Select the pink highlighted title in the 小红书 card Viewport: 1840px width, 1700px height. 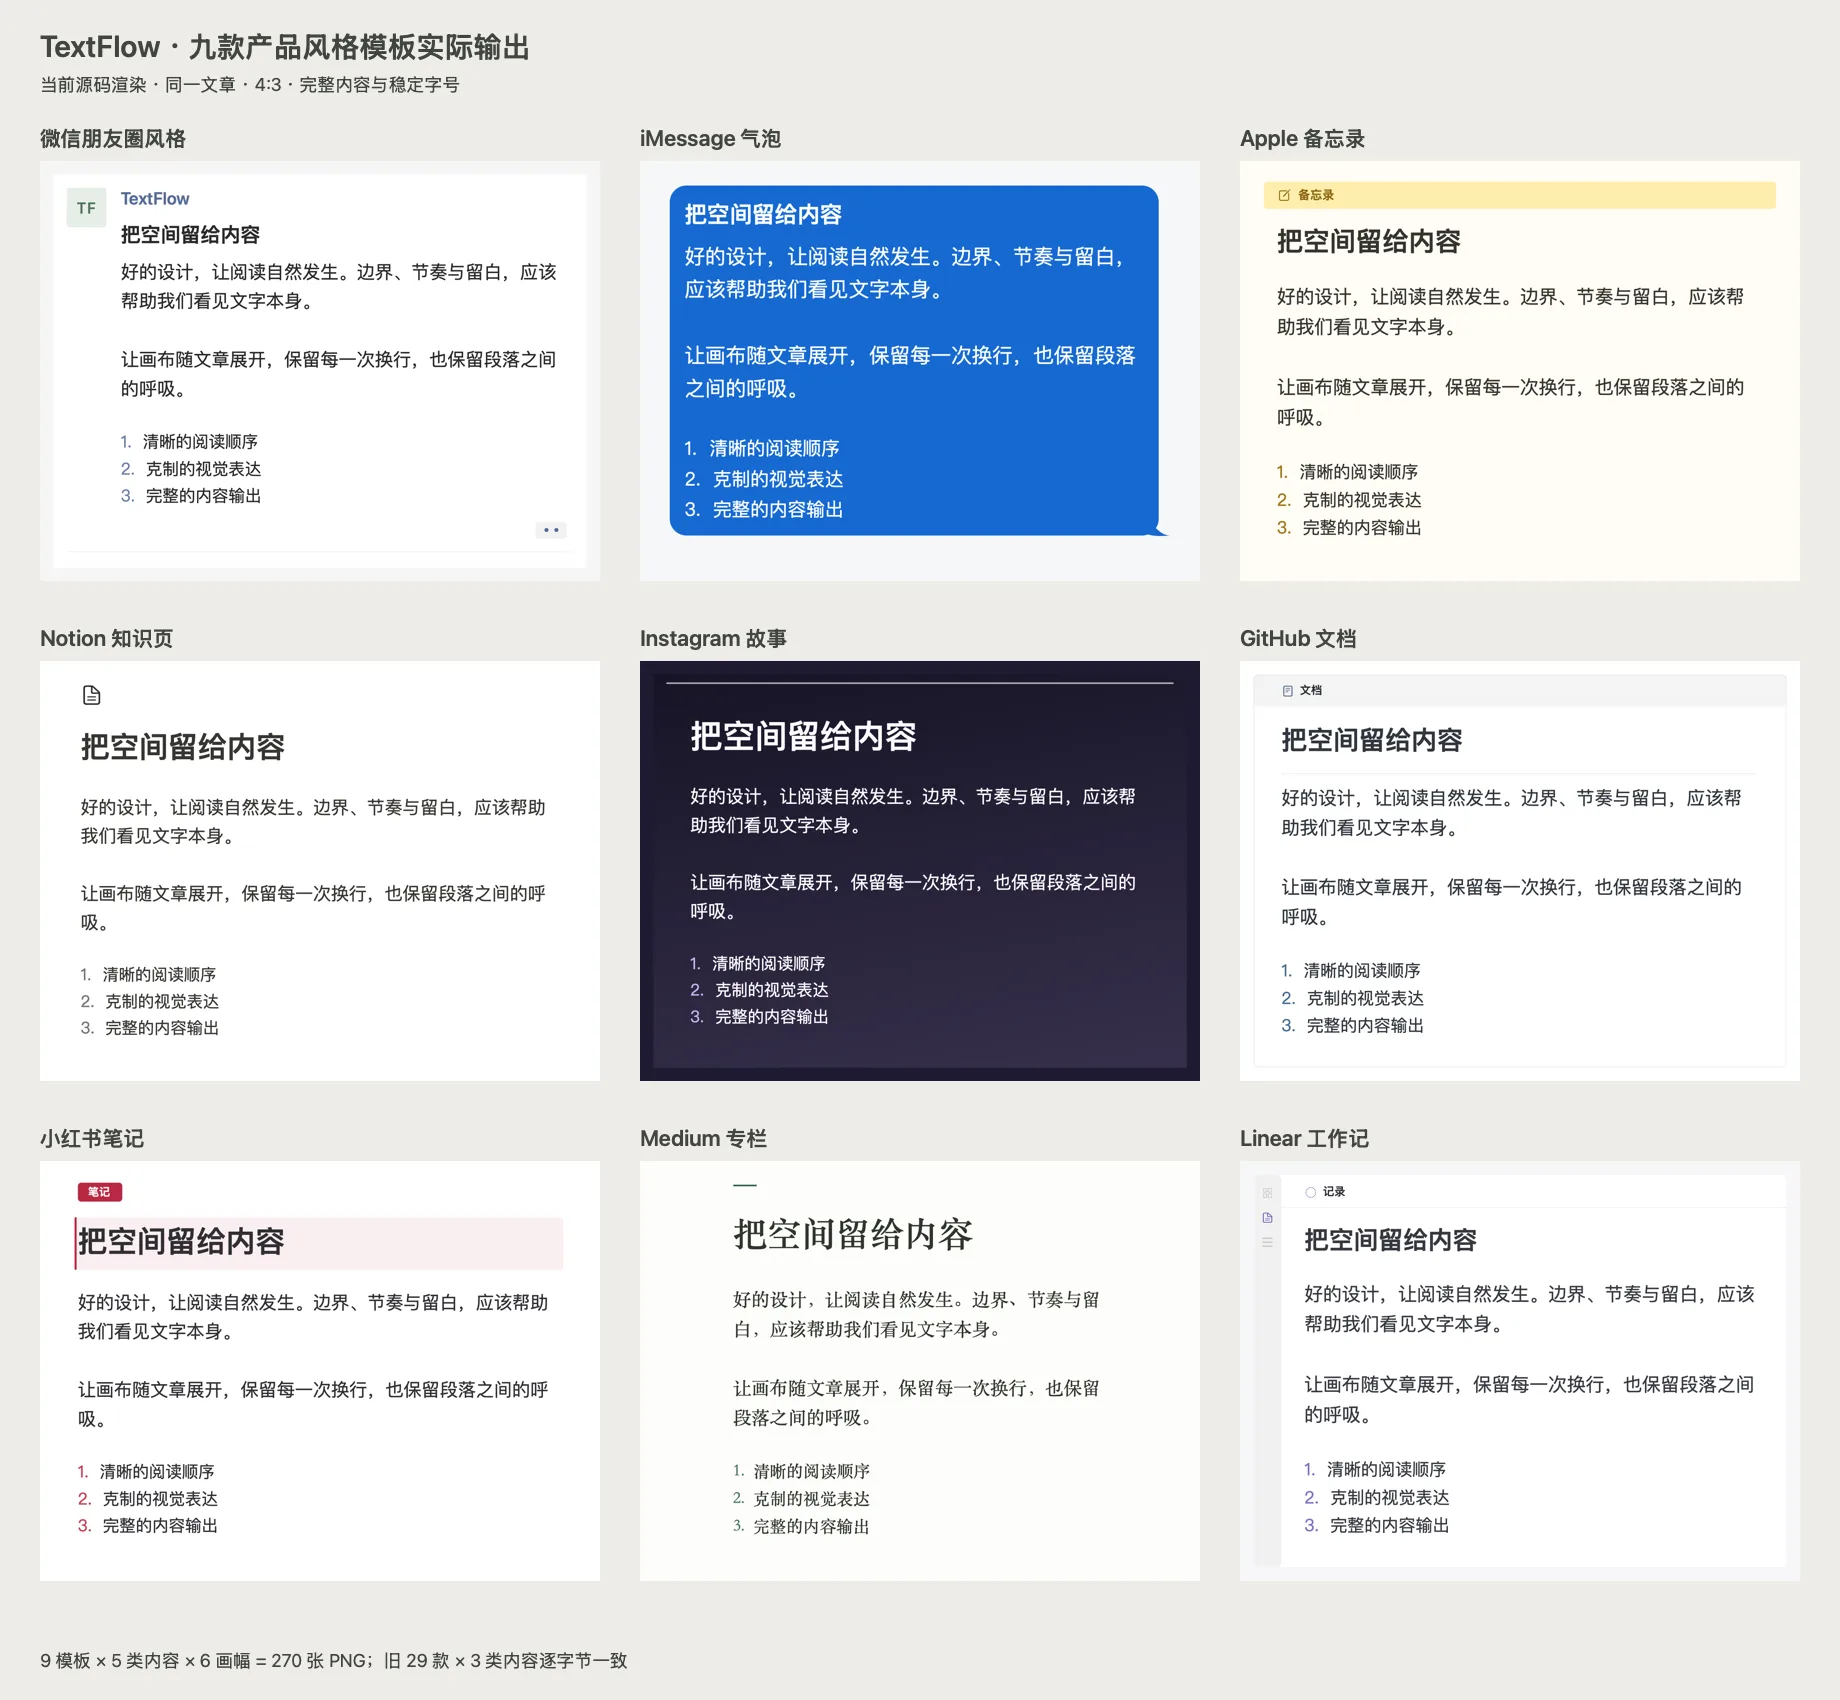click(319, 1243)
